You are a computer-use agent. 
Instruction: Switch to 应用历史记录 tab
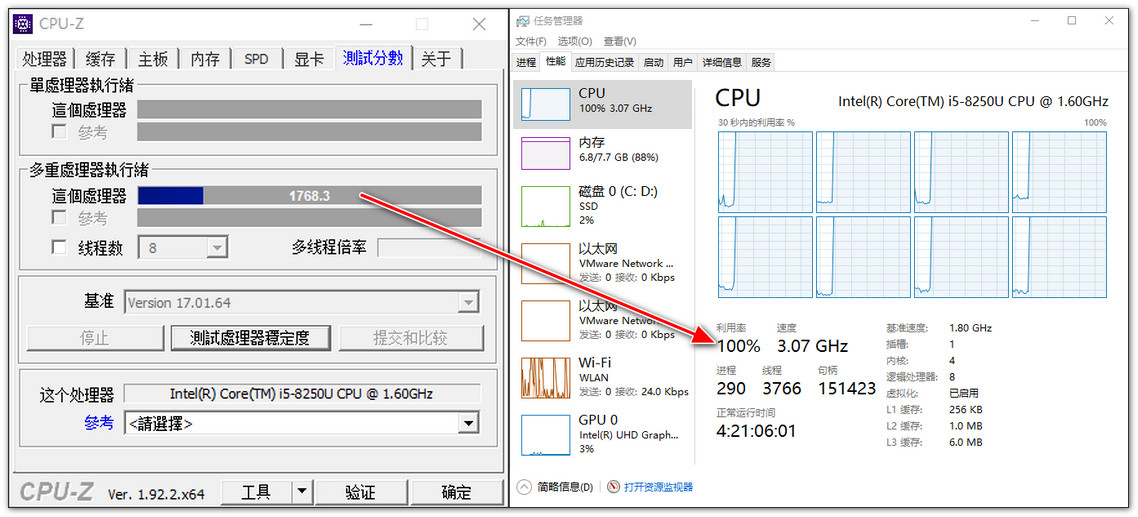(604, 62)
